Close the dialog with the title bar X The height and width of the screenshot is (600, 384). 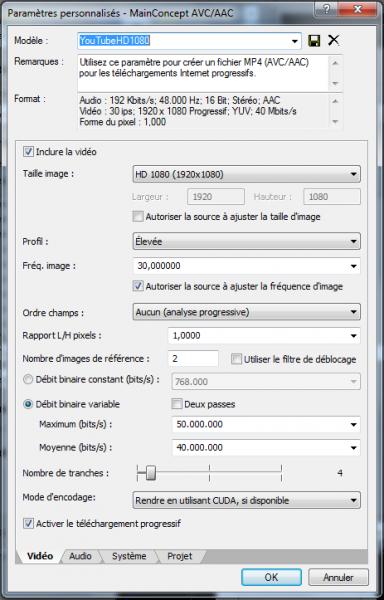click(358, 10)
